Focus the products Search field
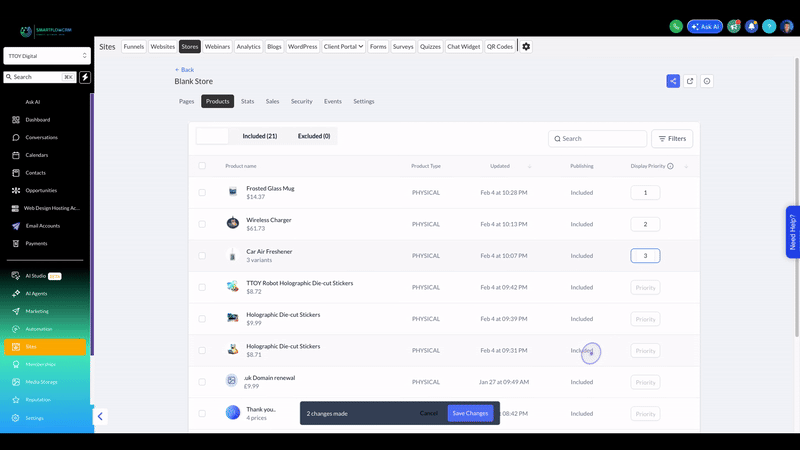The width and height of the screenshot is (800, 450). [x=597, y=139]
